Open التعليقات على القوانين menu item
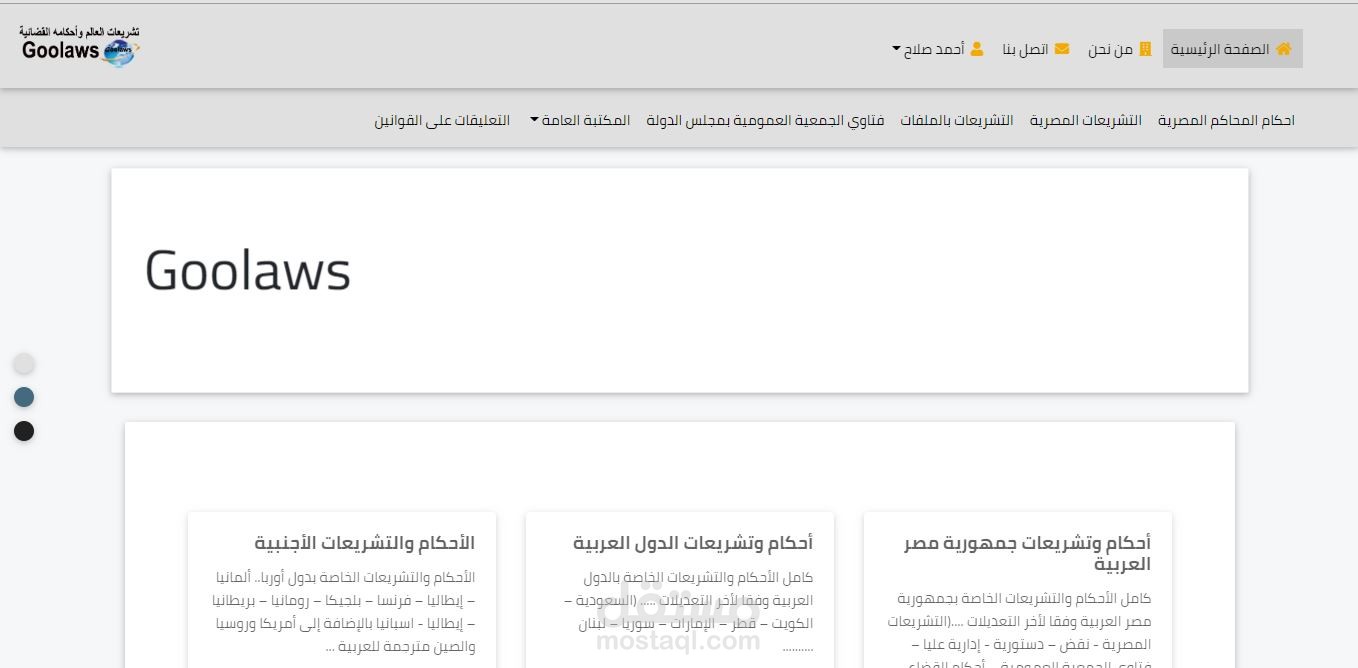The height and width of the screenshot is (668, 1358). [x=442, y=121]
